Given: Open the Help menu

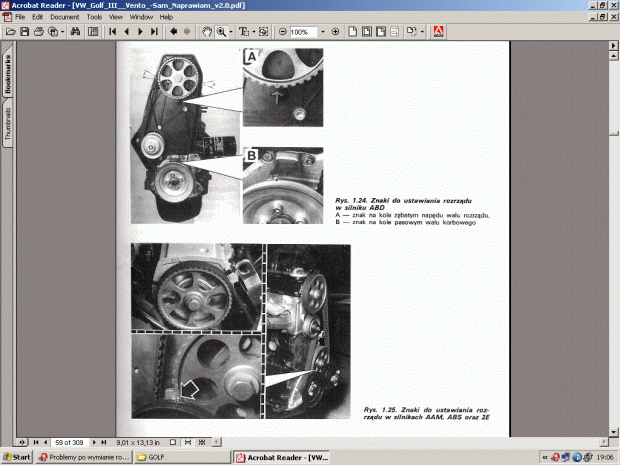Looking at the screenshot, I should 166,17.
